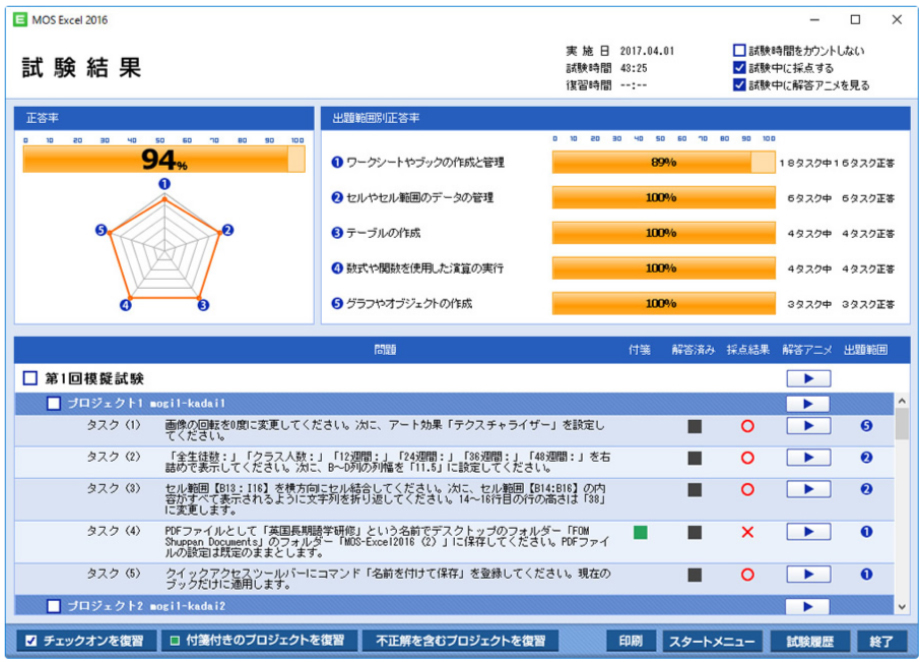Click the タスク (4) PDF save question text
Screen dimensions: 923x662
click(387, 542)
